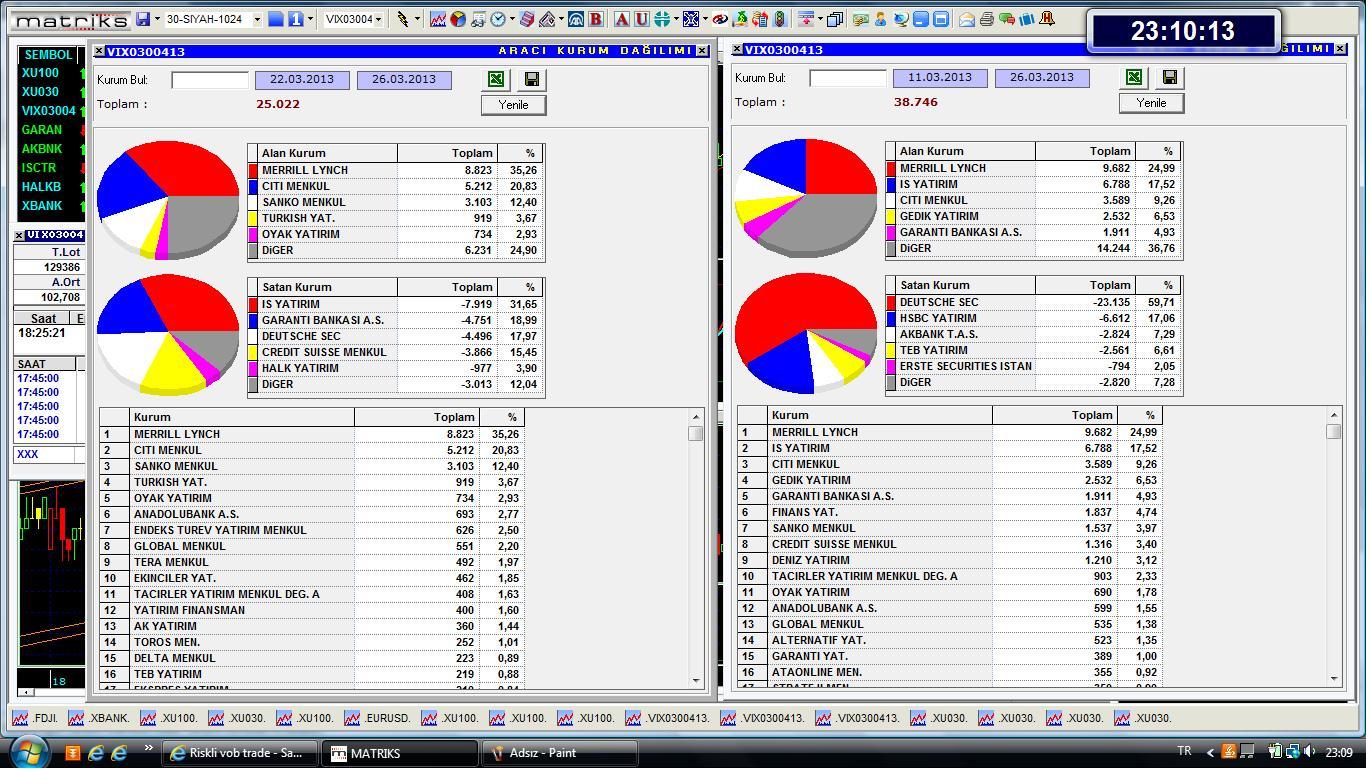Open the .XBANK. chart tab
Screen dimensions: 1370x770
pyautogui.click(x=100, y=718)
